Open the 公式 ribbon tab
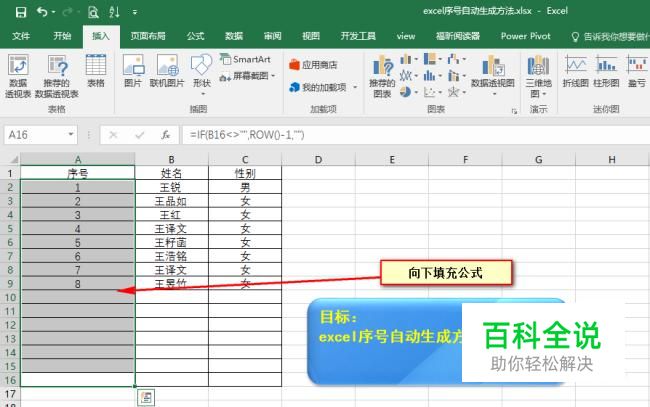 click(x=195, y=36)
